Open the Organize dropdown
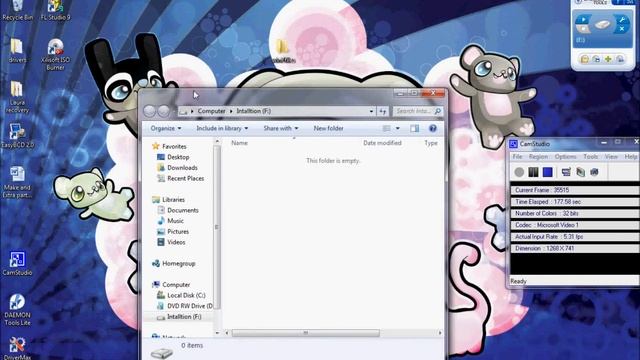640x360 pixels. click(x=166, y=128)
